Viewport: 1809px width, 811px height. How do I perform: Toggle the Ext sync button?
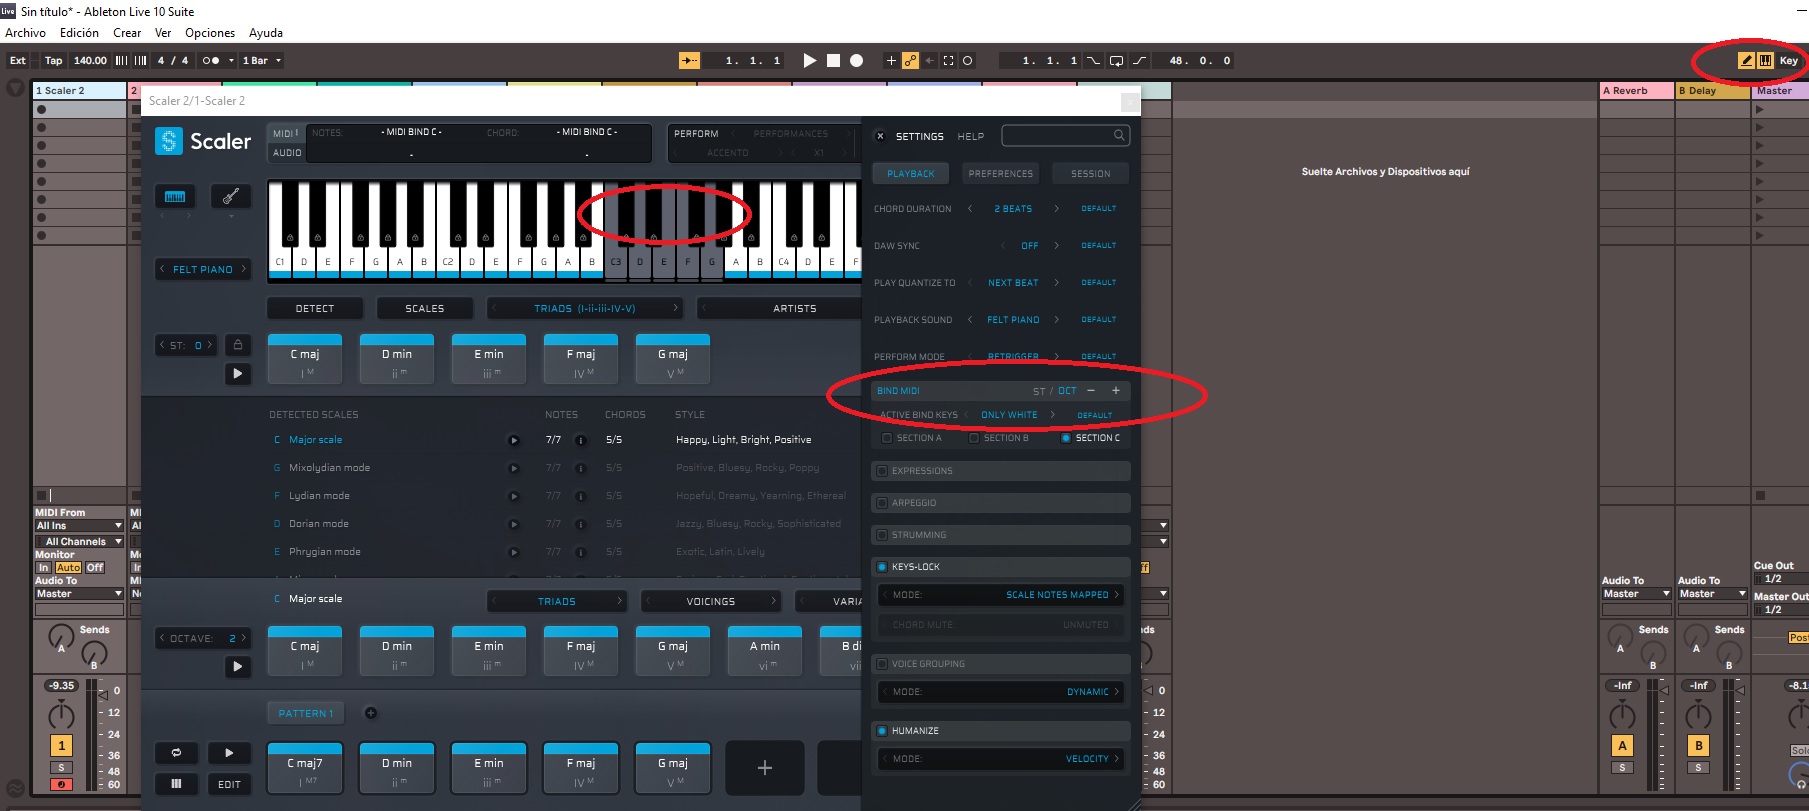[x=18, y=60]
